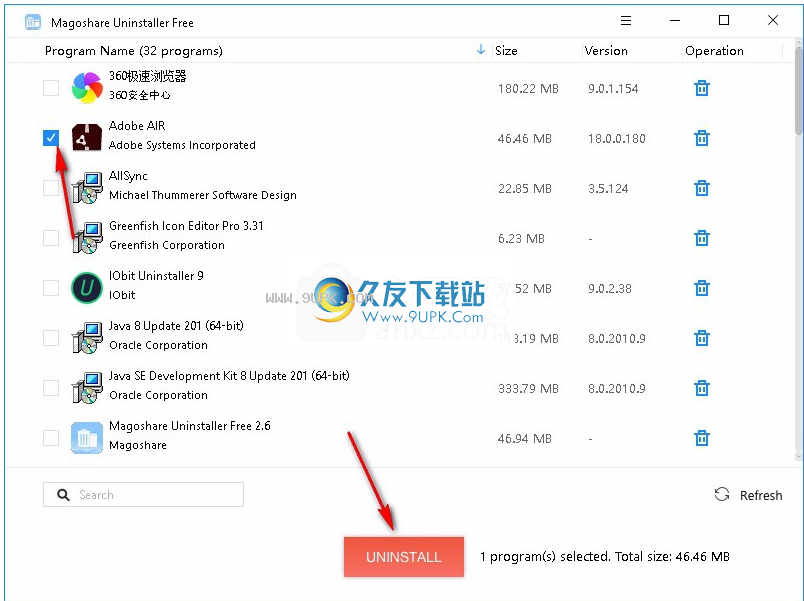Click size value 333.79 MB
This screenshot has height=601, width=804.
(528, 389)
